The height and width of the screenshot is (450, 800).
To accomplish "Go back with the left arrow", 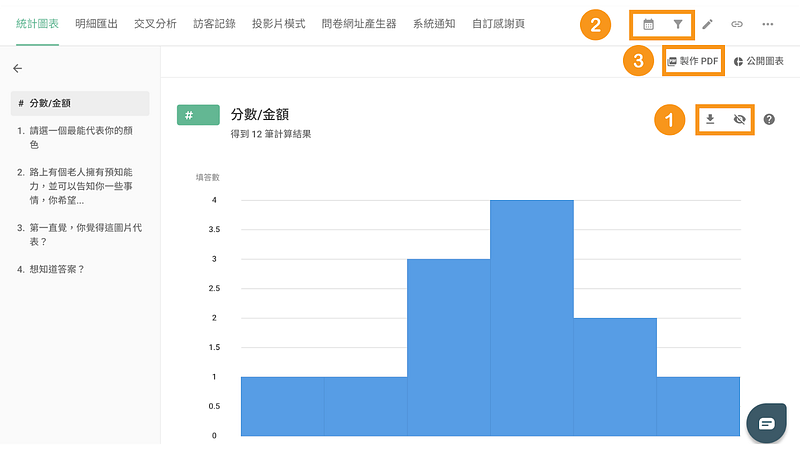I will coord(18,68).
